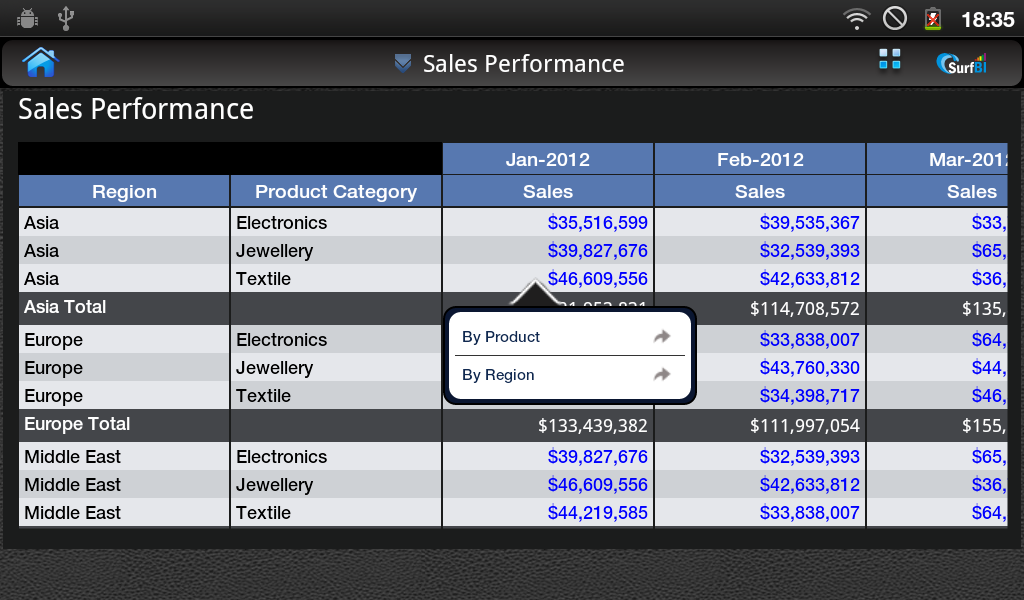The width and height of the screenshot is (1024, 600).
Task: Tap the Android debug icon in status bar
Action: tap(27, 18)
